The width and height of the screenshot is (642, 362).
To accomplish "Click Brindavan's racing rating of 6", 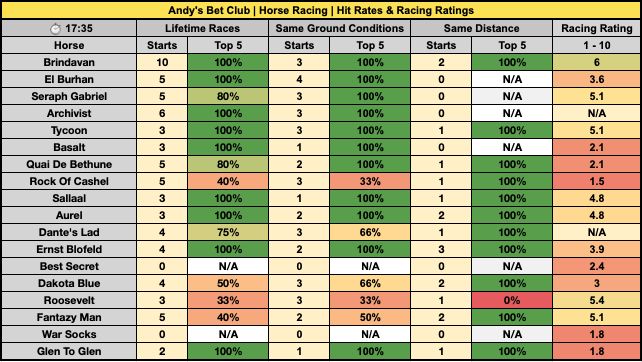I will point(597,62).
